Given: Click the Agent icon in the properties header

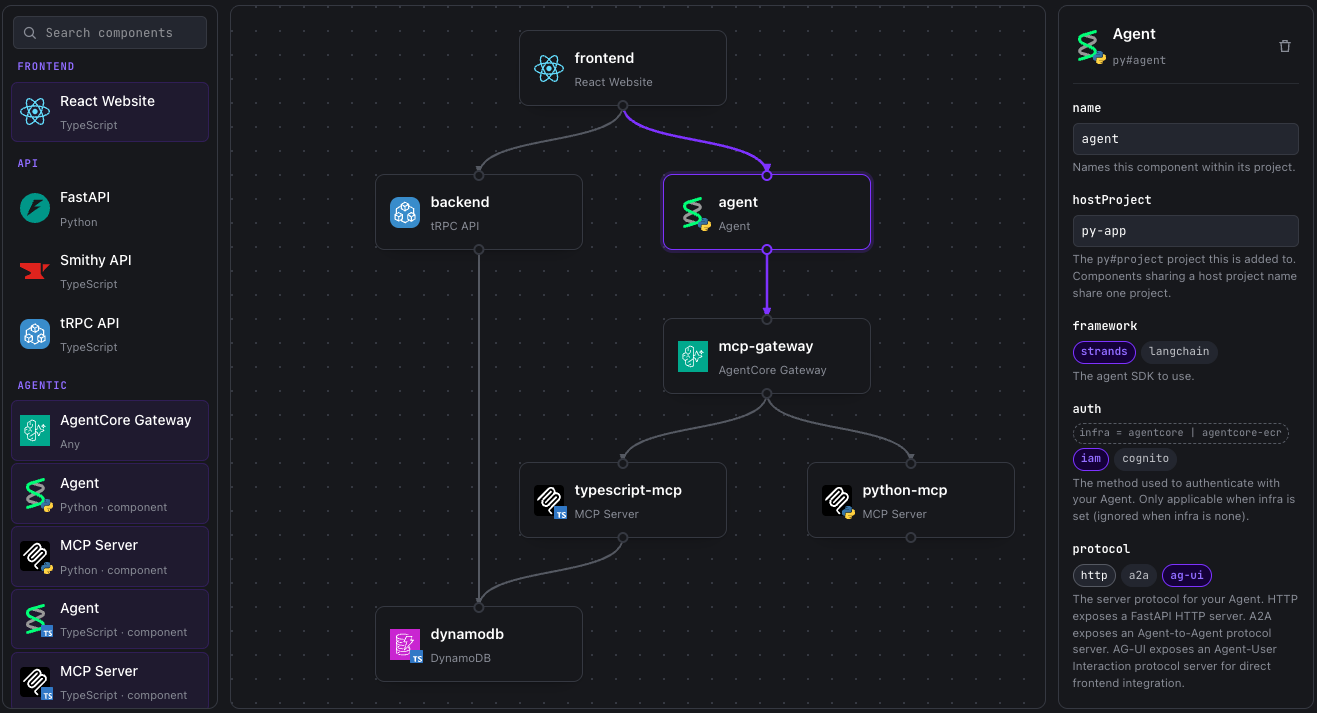Looking at the screenshot, I should (x=1089, y=46).
